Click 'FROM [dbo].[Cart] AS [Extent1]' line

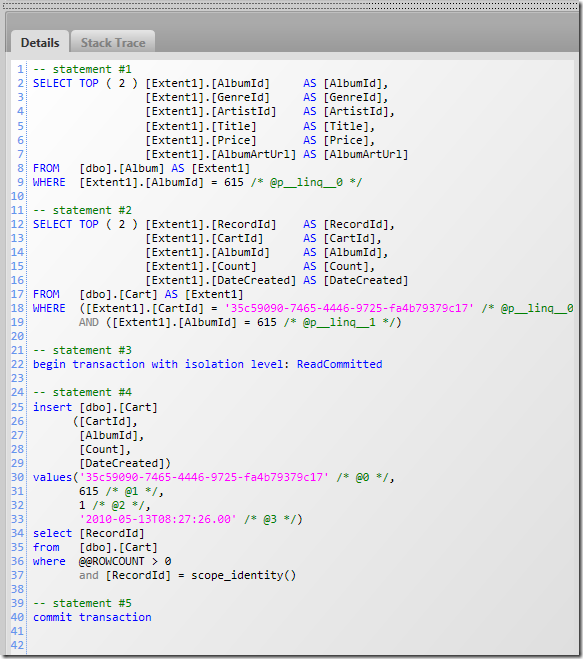(x=138, y=294)
